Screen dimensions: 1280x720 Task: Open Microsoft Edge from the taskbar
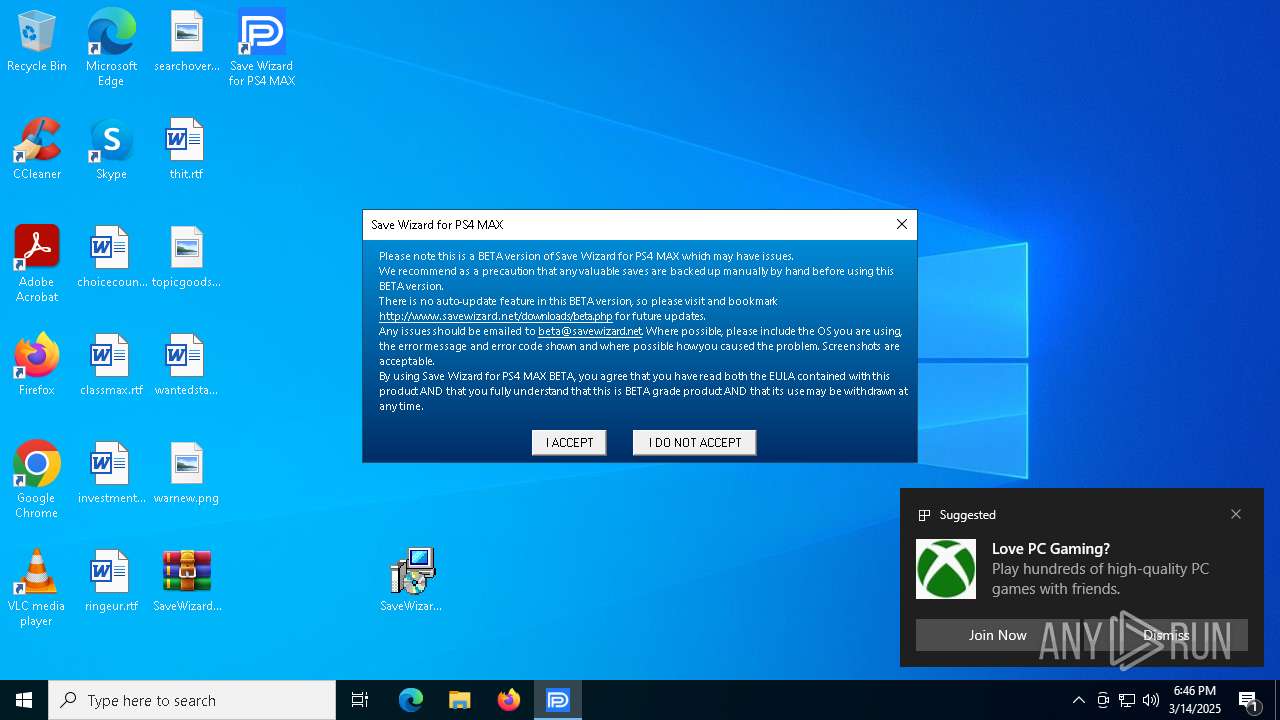(411, 700)
